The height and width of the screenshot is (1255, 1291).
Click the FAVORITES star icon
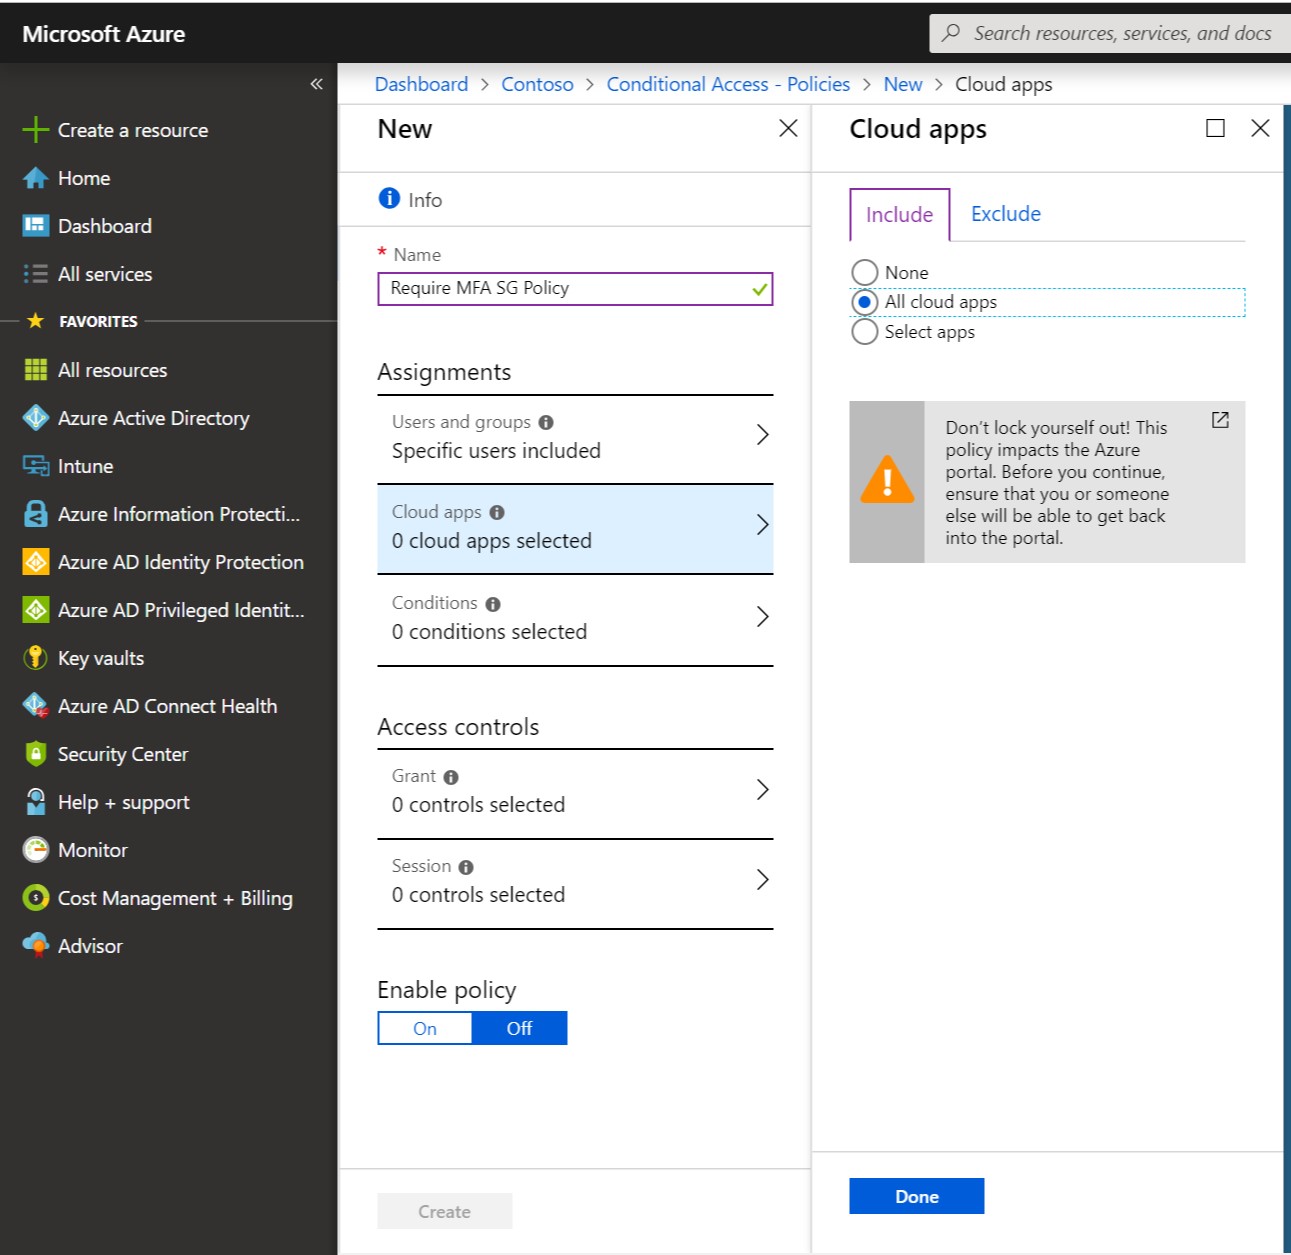35,320
